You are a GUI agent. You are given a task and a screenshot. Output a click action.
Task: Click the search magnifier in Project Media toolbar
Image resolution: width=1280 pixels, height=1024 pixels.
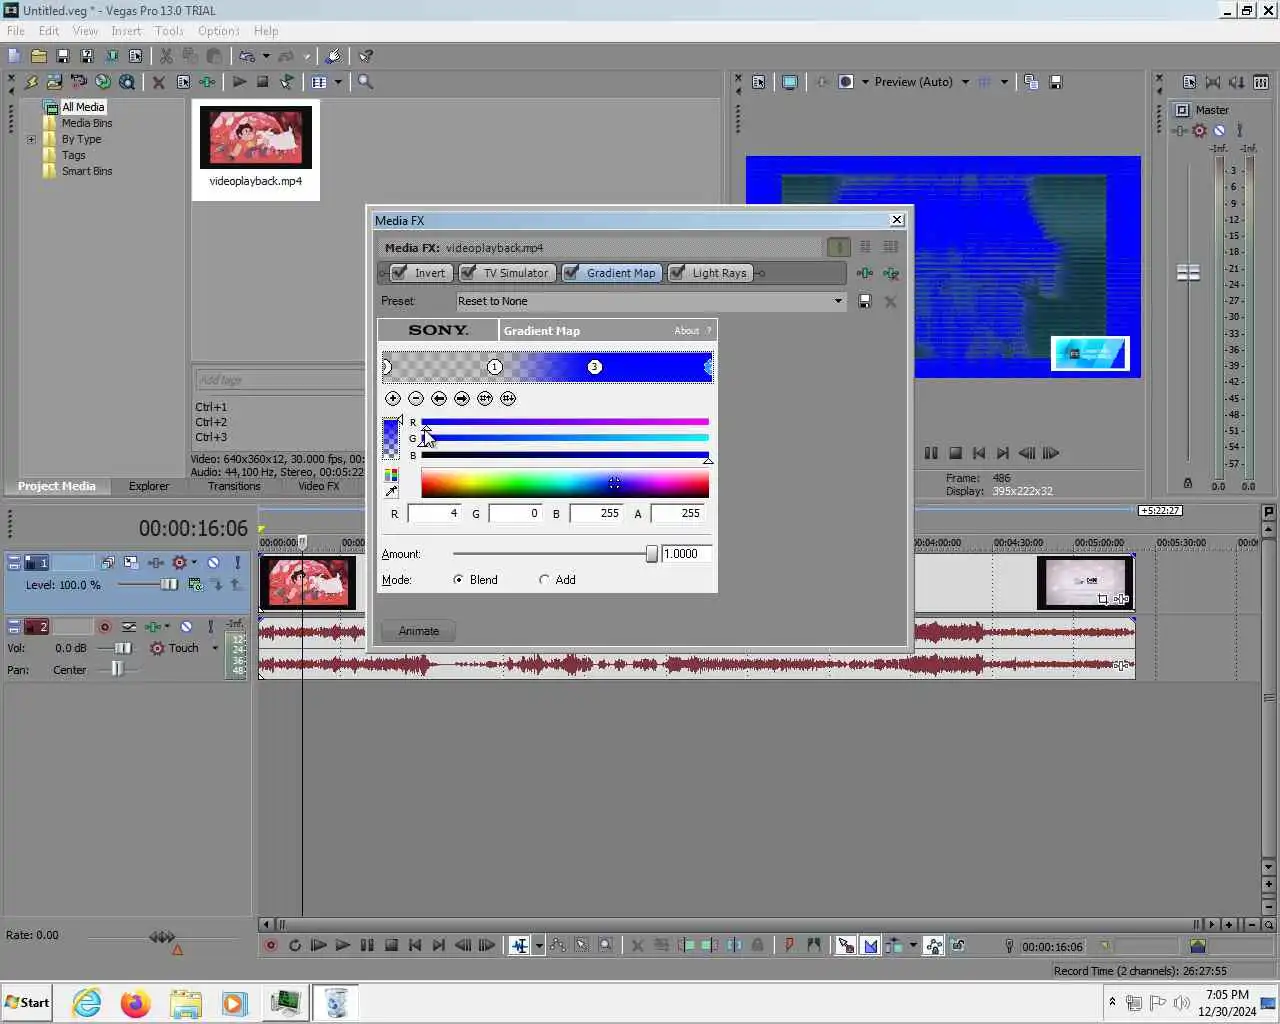point(366,82)
